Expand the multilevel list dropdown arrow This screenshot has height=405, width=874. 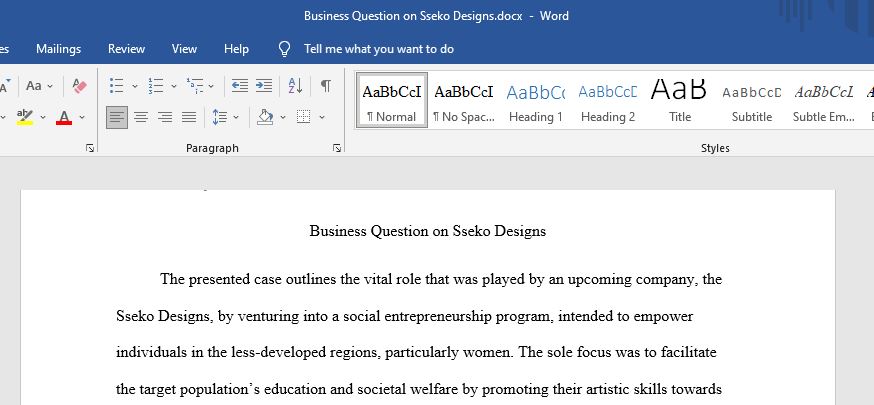211,86
